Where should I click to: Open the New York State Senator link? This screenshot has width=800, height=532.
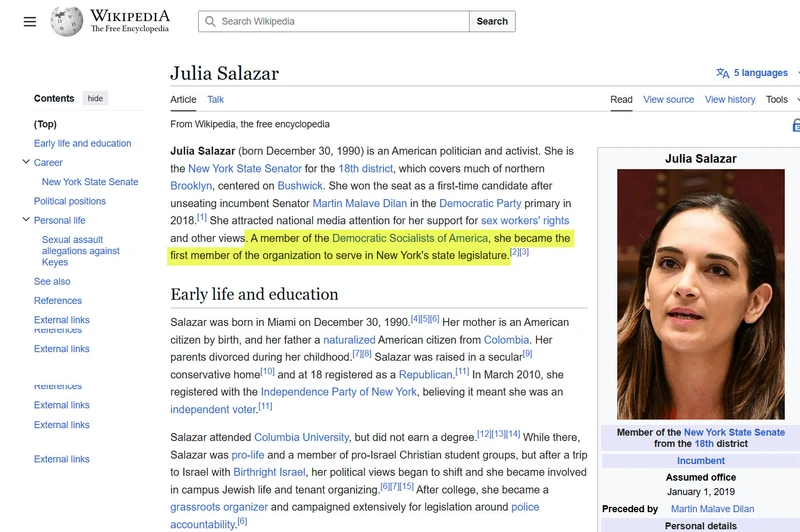pos(245,168)
